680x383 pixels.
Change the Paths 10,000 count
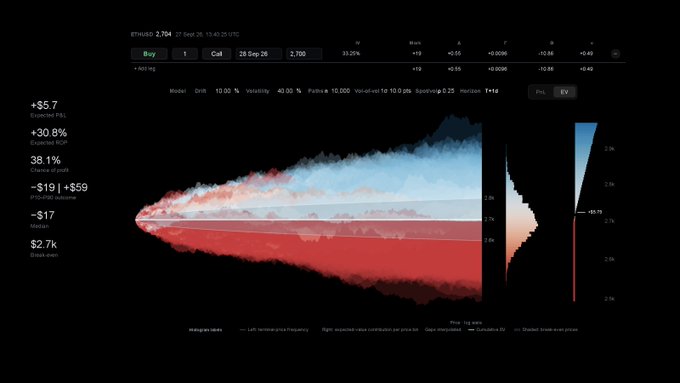(340, 91)
